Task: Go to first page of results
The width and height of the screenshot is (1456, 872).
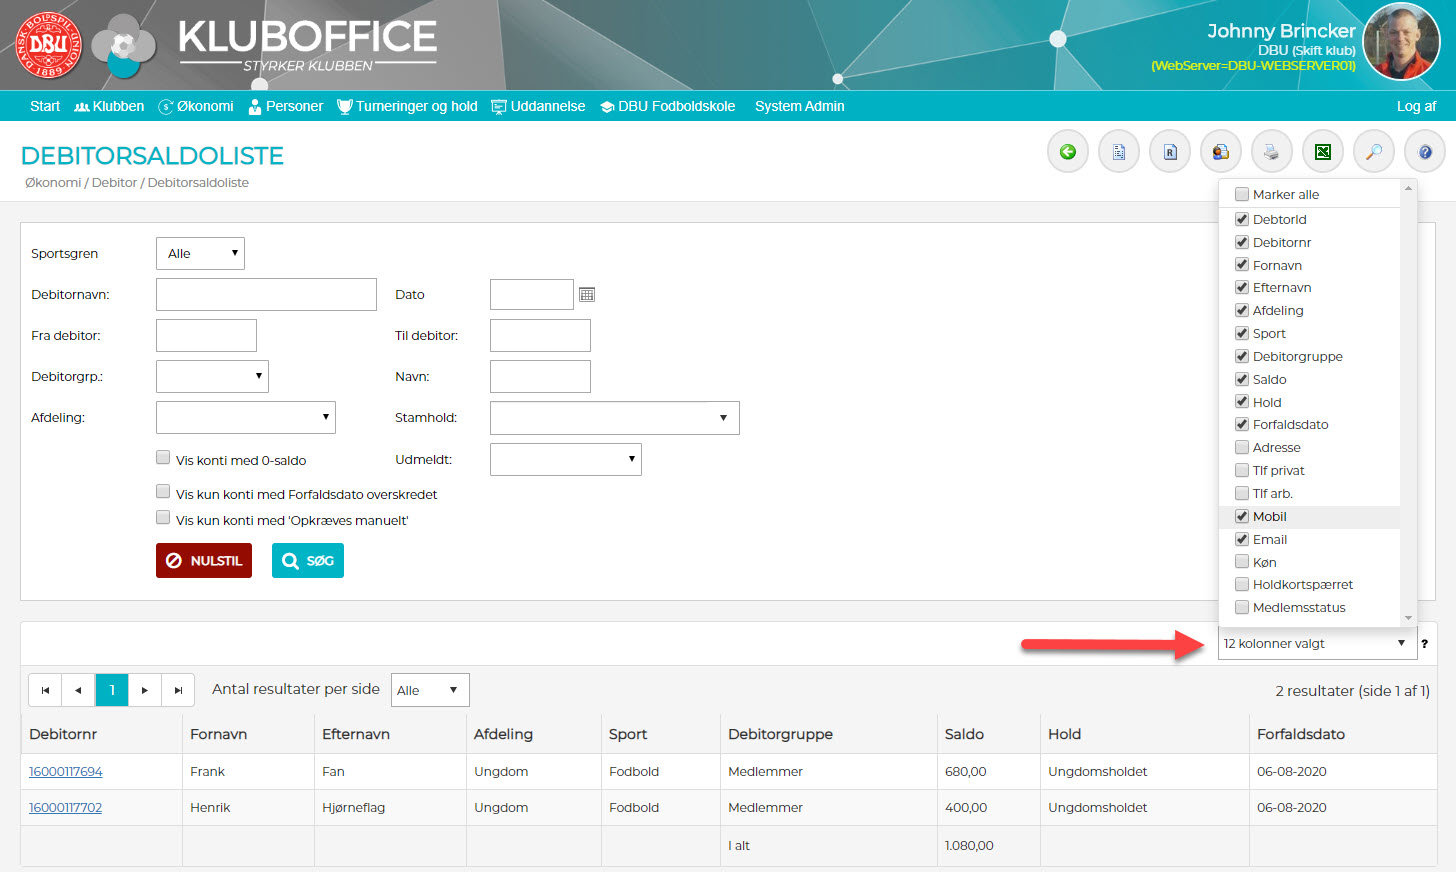Action: (45, 690)
